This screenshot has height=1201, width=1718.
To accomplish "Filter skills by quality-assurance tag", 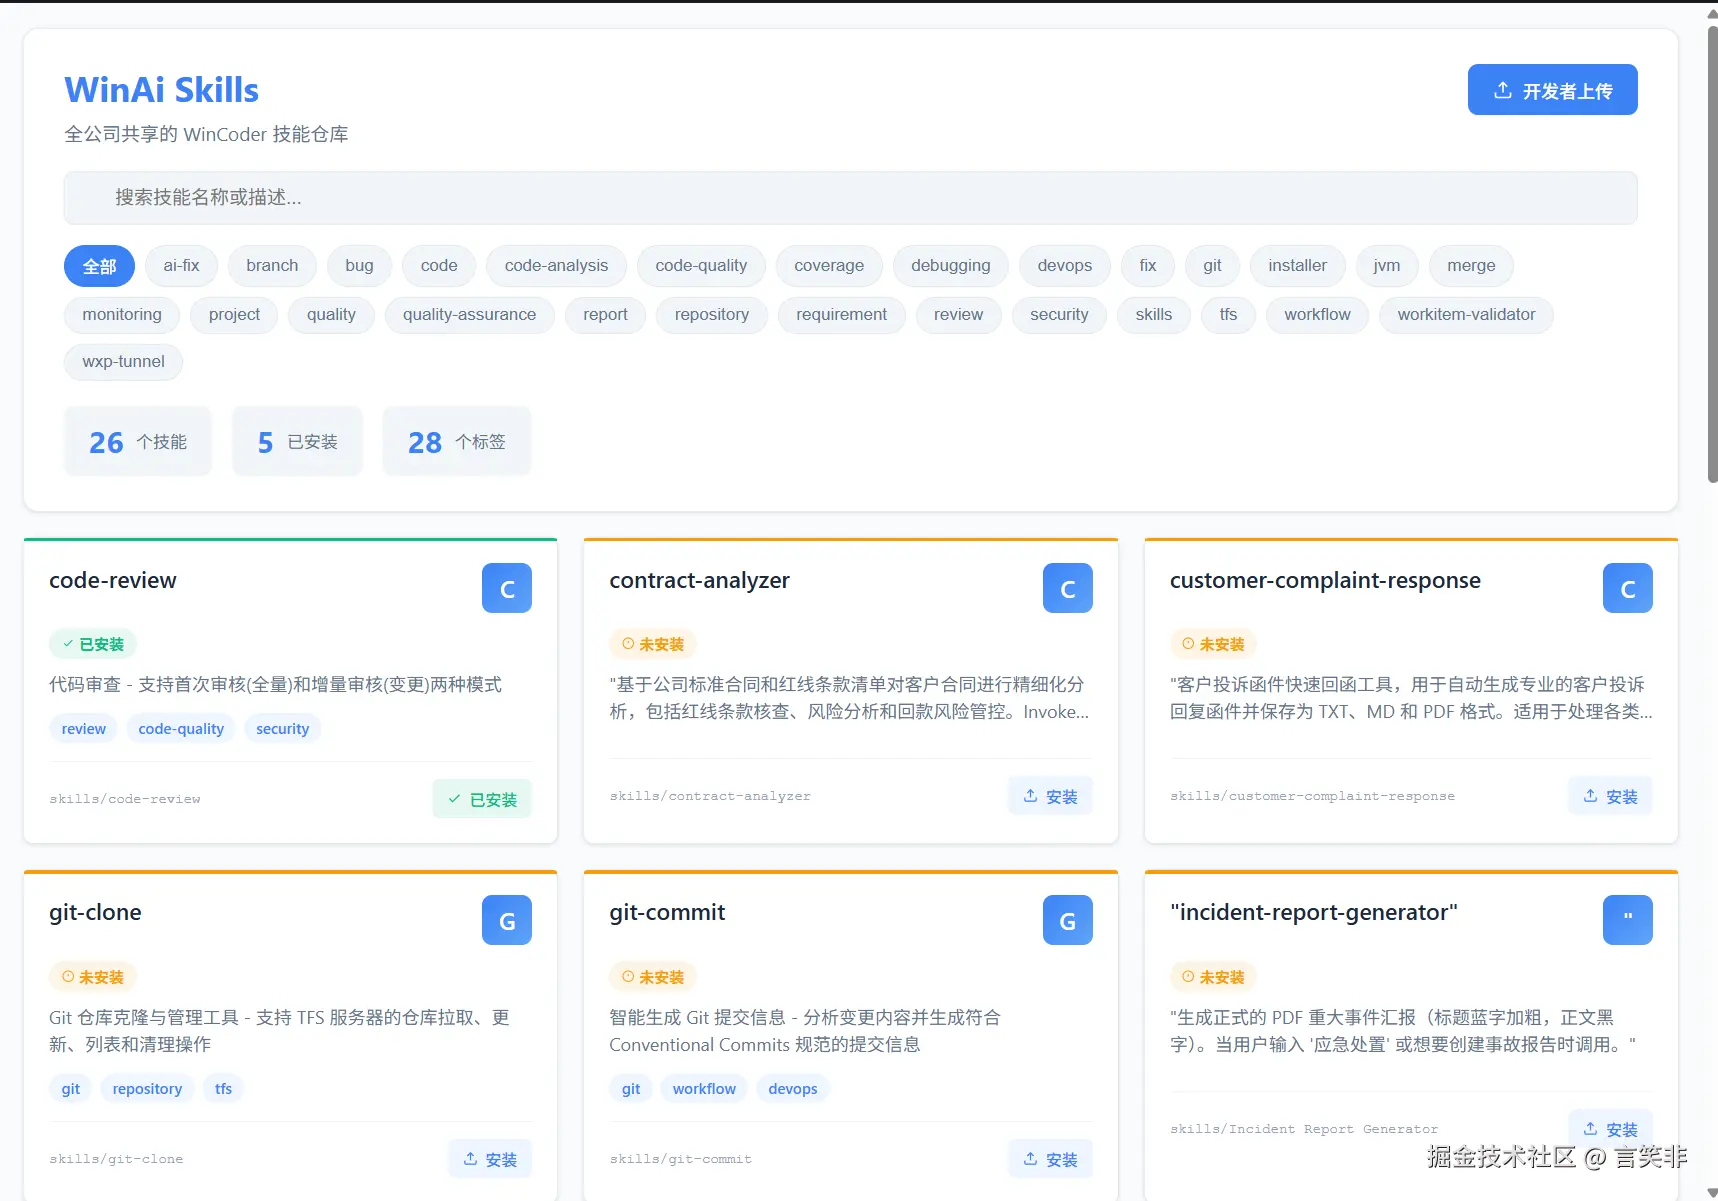I will pyautogui.click(x=469, y=315).
